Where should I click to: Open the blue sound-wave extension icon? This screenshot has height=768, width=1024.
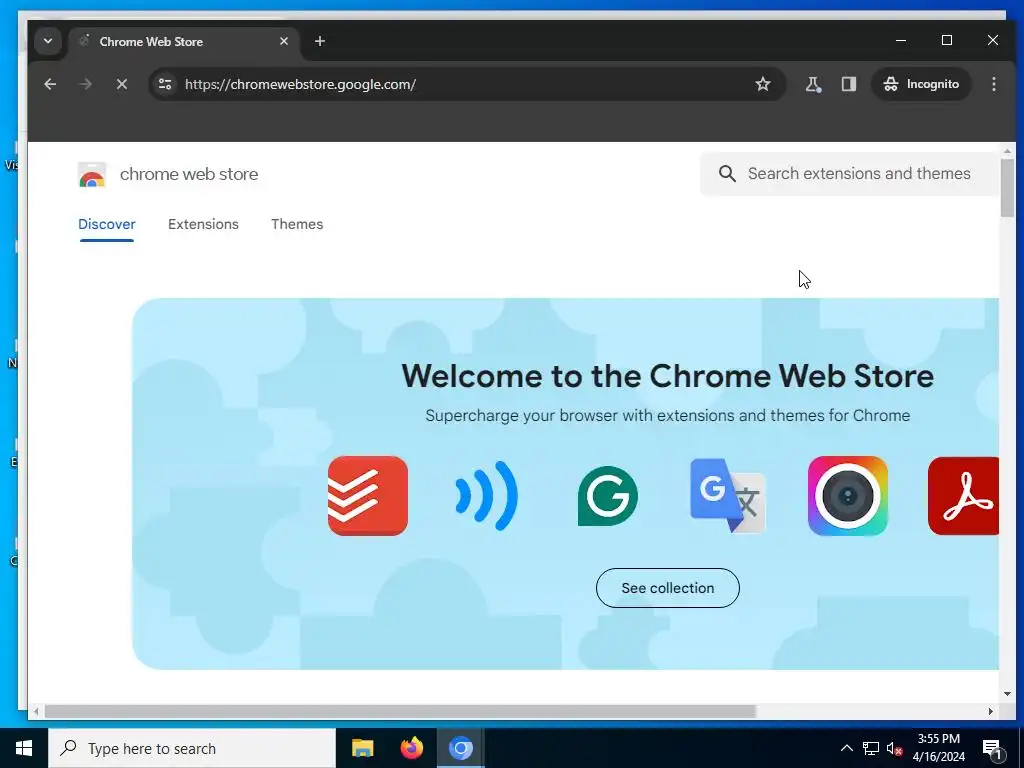(x=487, y=496)
